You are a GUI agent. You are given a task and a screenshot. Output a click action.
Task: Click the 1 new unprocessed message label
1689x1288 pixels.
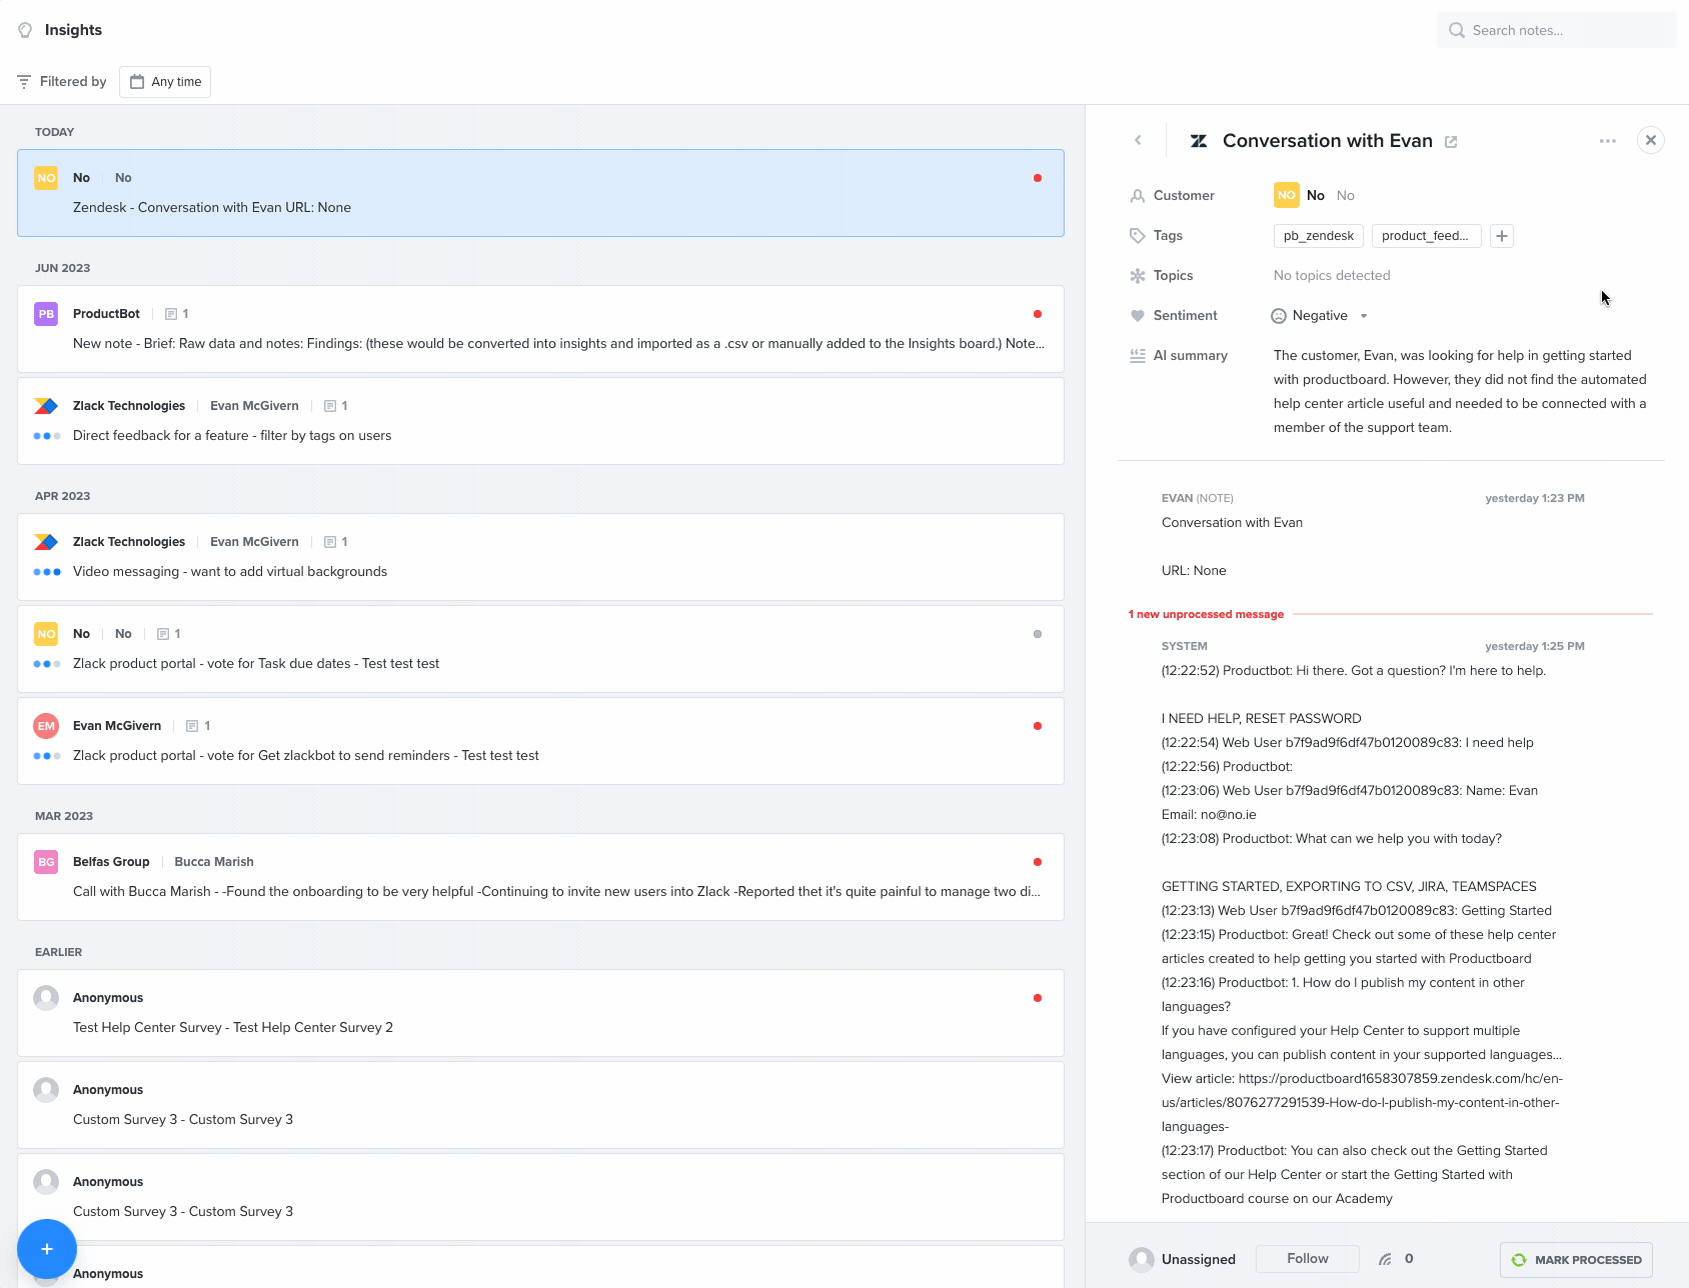(x=1206, y=614)
